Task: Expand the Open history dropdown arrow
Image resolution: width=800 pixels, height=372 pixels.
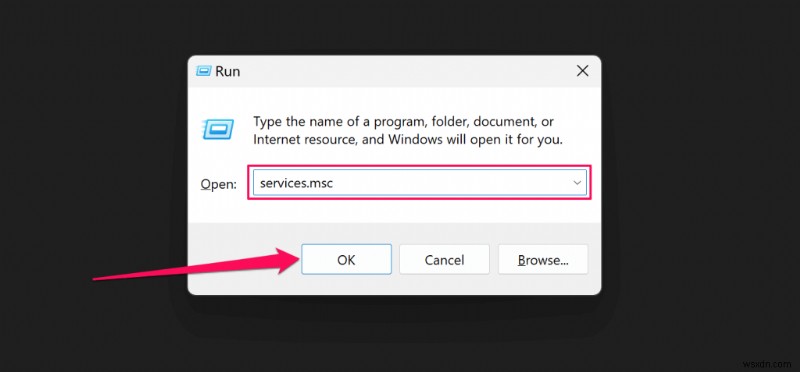Action: (x=577, y=183)
